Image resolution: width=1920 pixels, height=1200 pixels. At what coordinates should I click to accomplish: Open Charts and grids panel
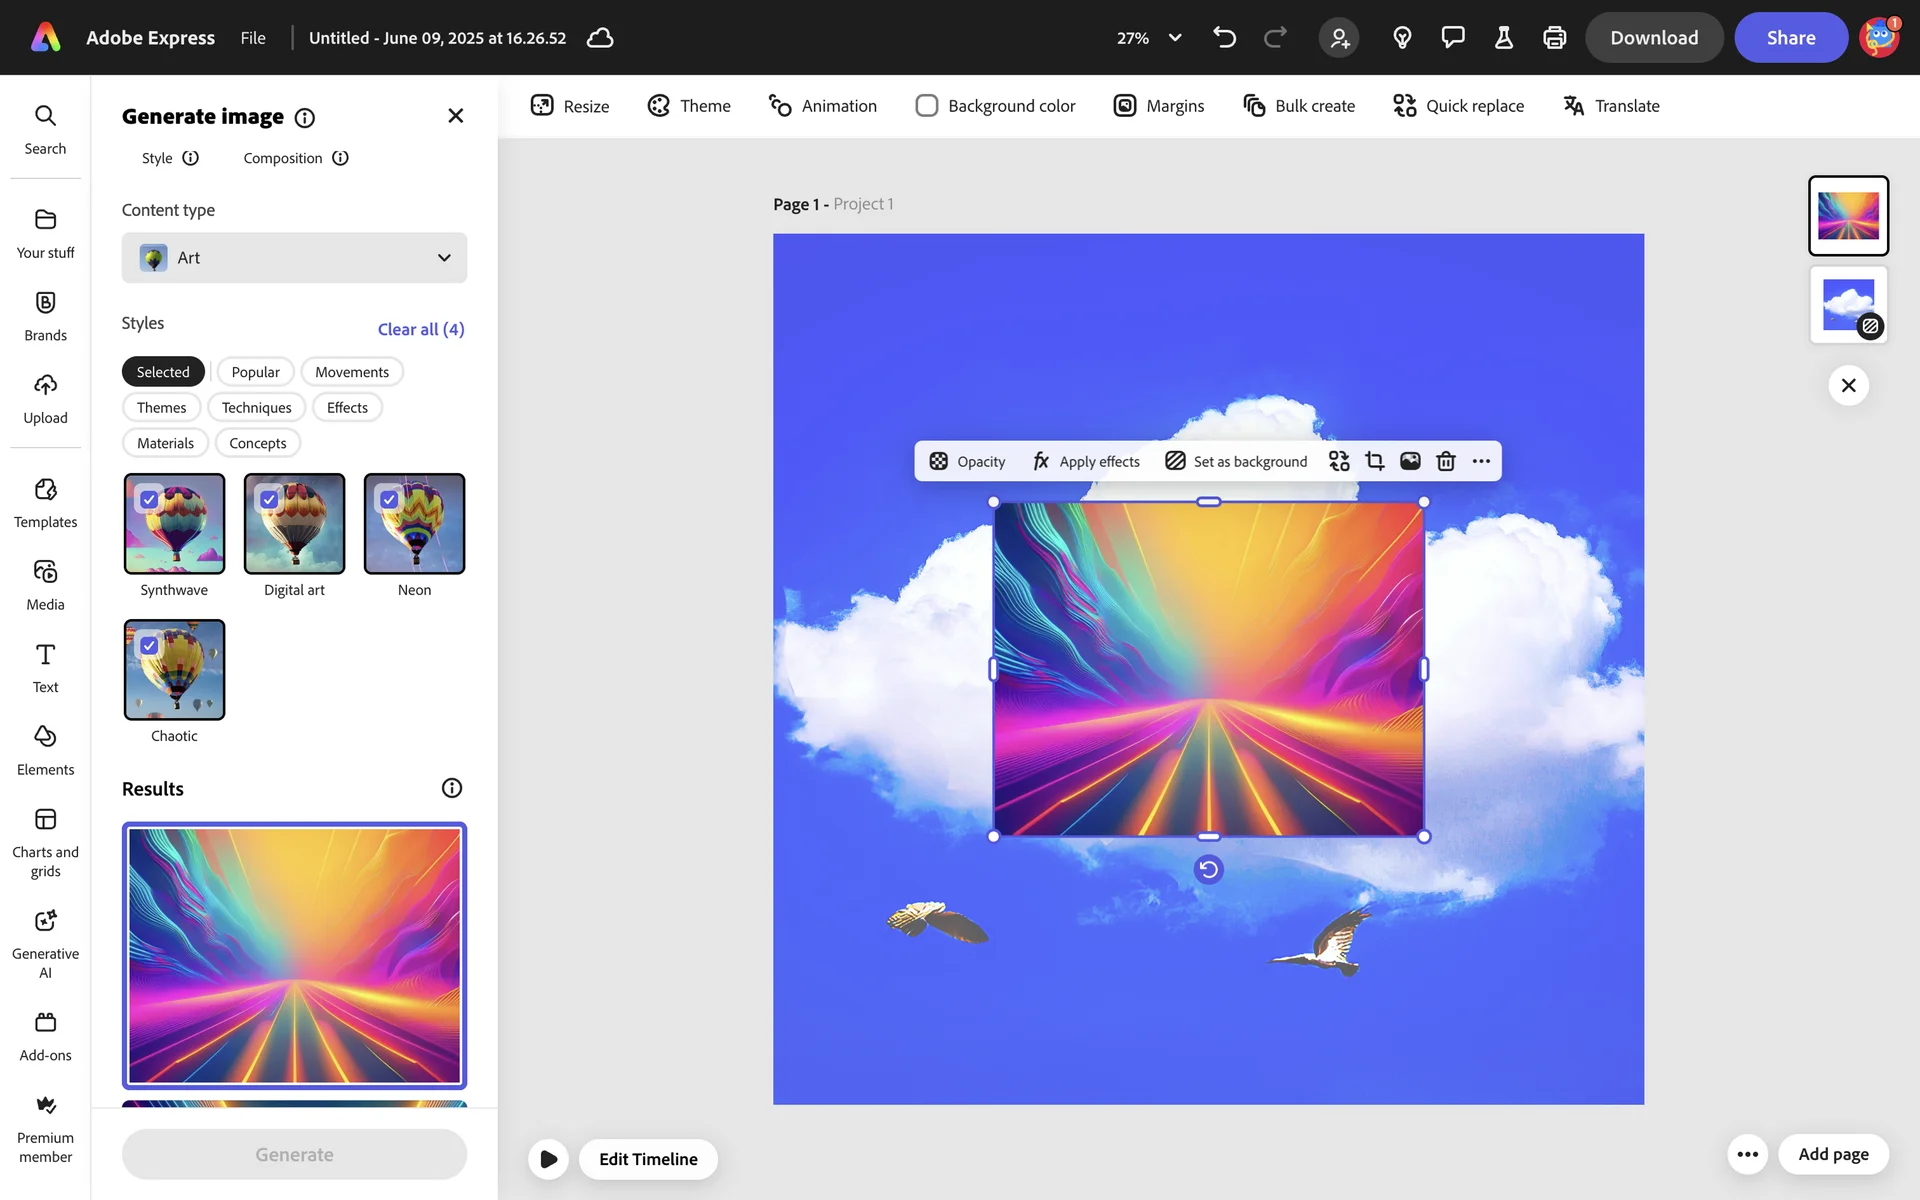coord(45,842)
